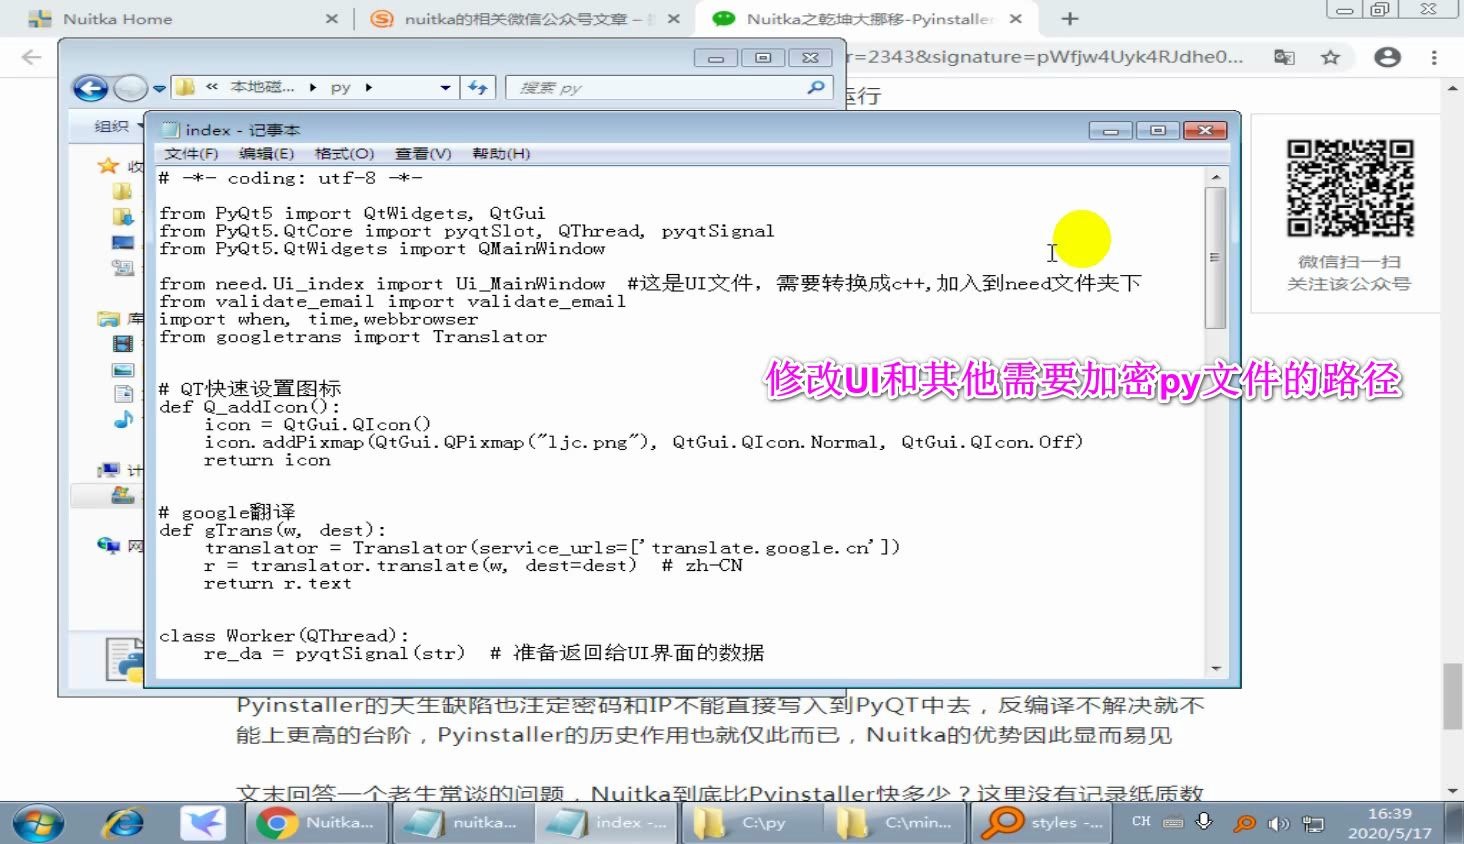This screenshot has height=844, width=1464.
Task: Open the Chrome three-dot menu
Action: [x=1434, y=57]
